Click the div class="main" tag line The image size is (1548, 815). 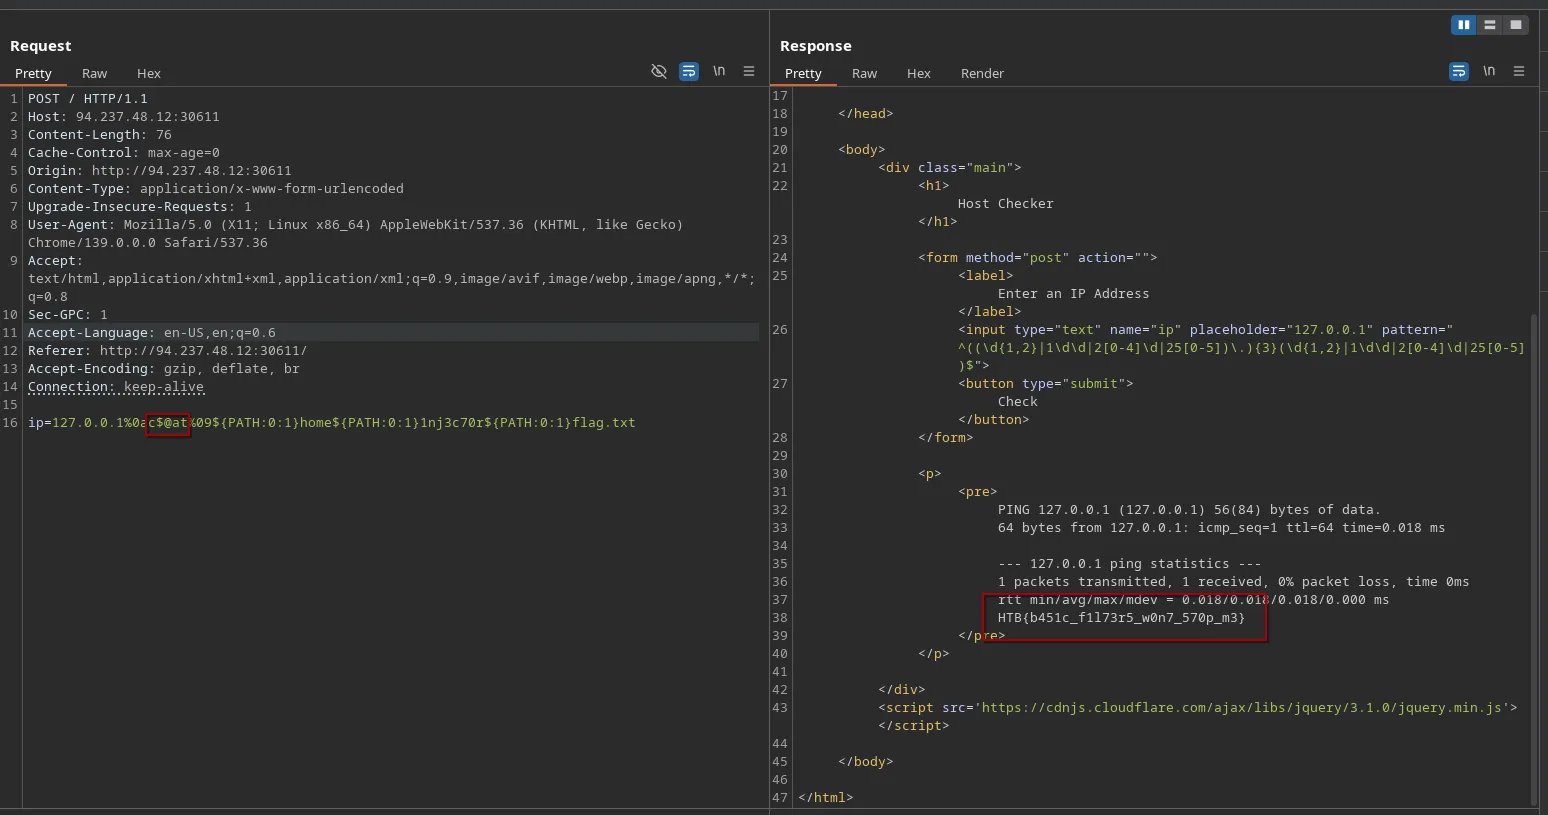click(950, 168)
